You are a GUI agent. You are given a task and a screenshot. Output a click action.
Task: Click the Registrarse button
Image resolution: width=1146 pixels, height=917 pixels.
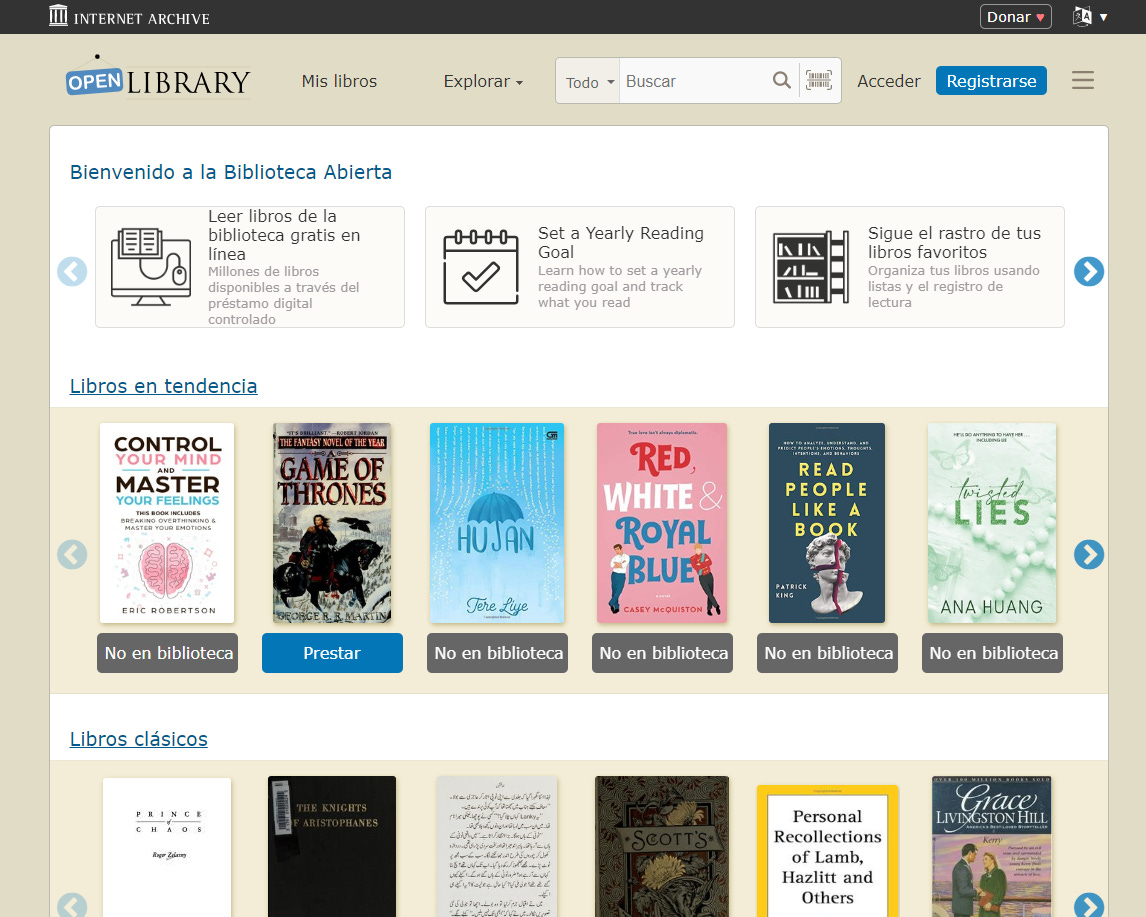(x=991, y=80)
